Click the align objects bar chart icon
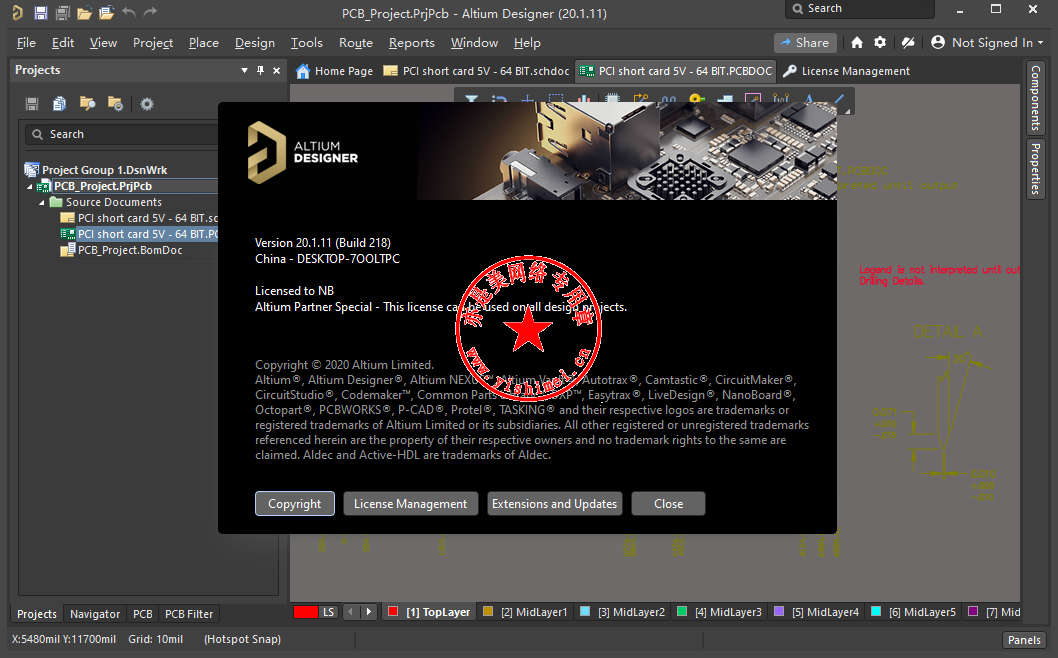The image size is (1058, 658). pos(584,99)
